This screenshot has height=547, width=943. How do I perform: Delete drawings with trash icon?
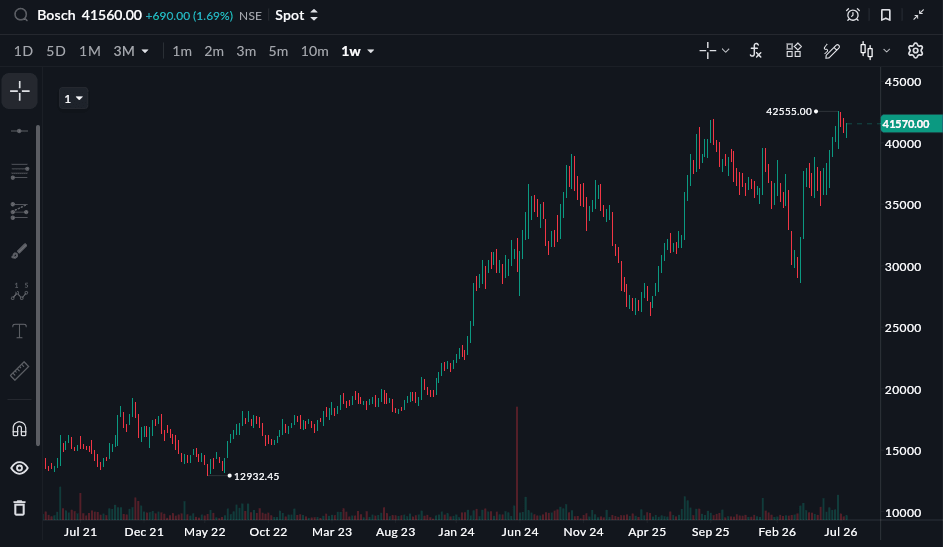[19, 508]
